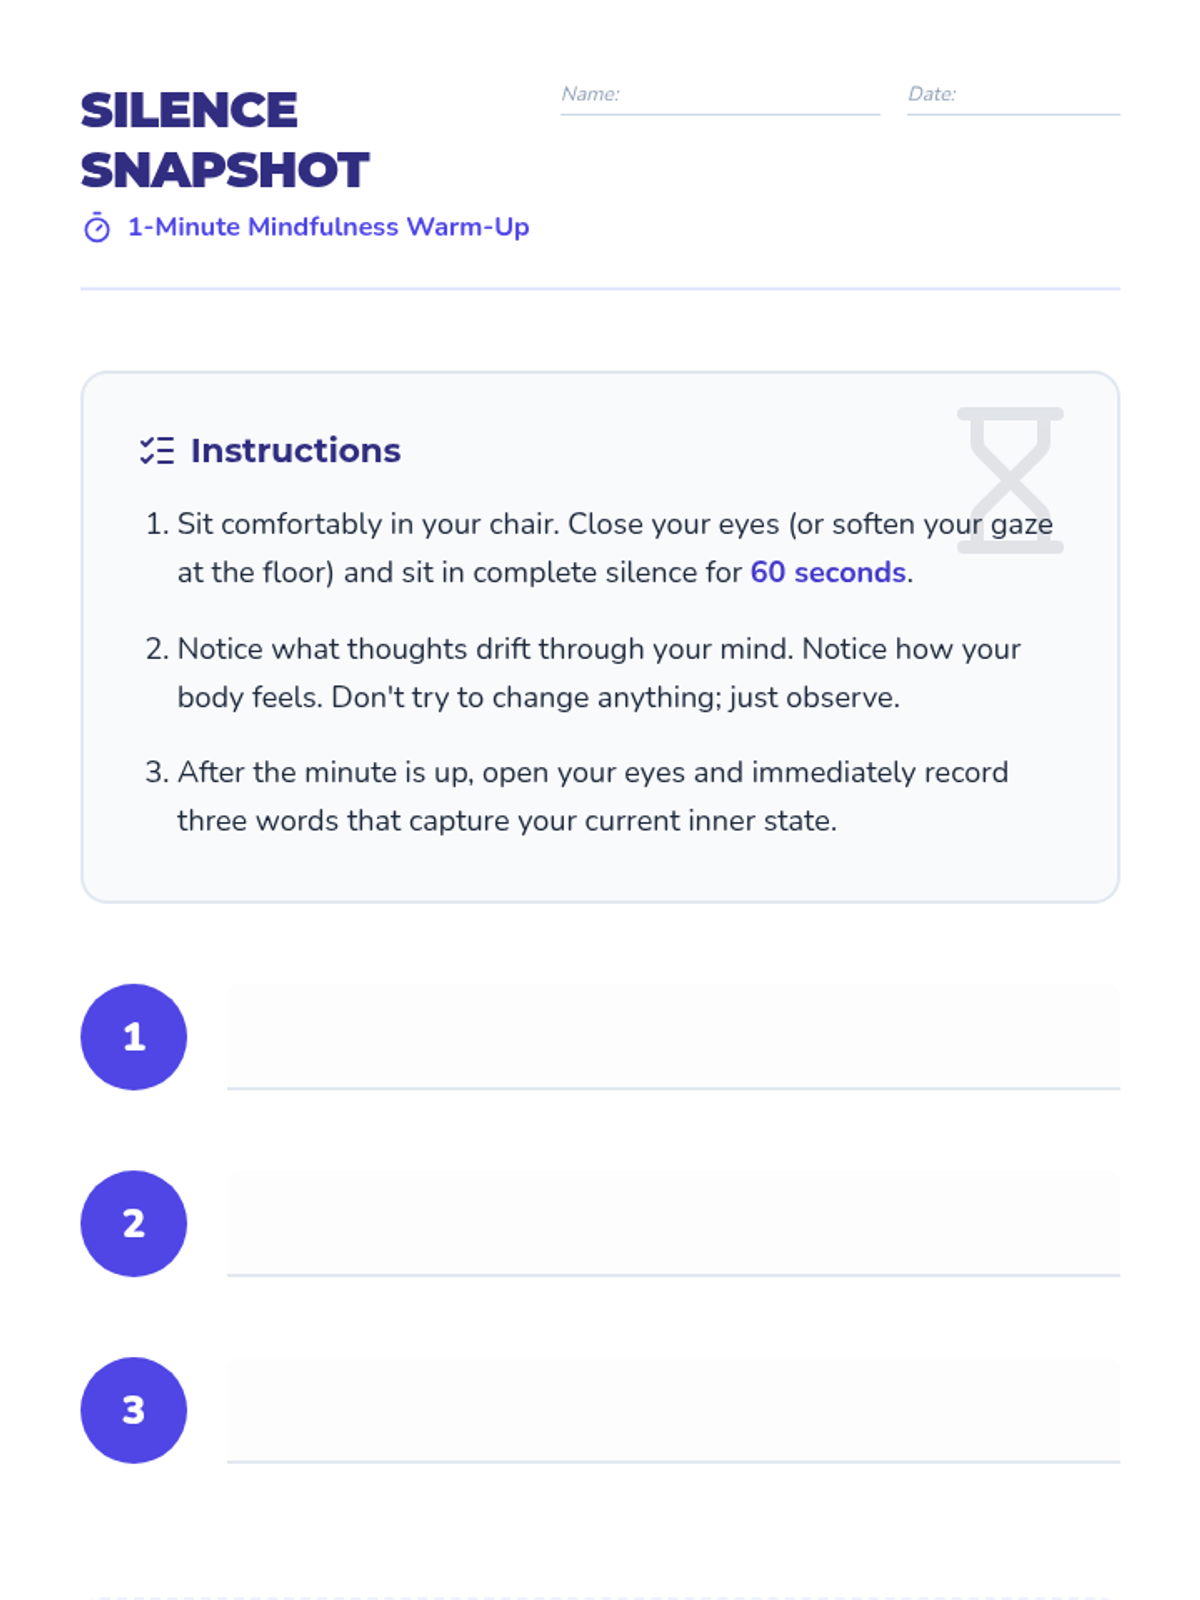Click the first word answer line
The height and width of the screenshot is (1600, 1200).
[673, 1040]
